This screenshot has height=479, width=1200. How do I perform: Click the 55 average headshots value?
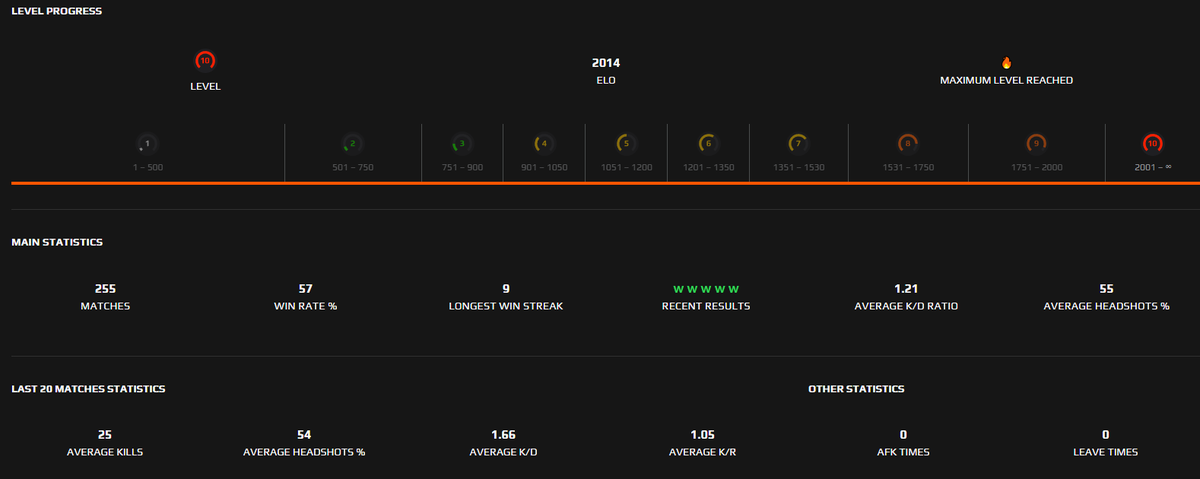click(x=1106, y=288)
